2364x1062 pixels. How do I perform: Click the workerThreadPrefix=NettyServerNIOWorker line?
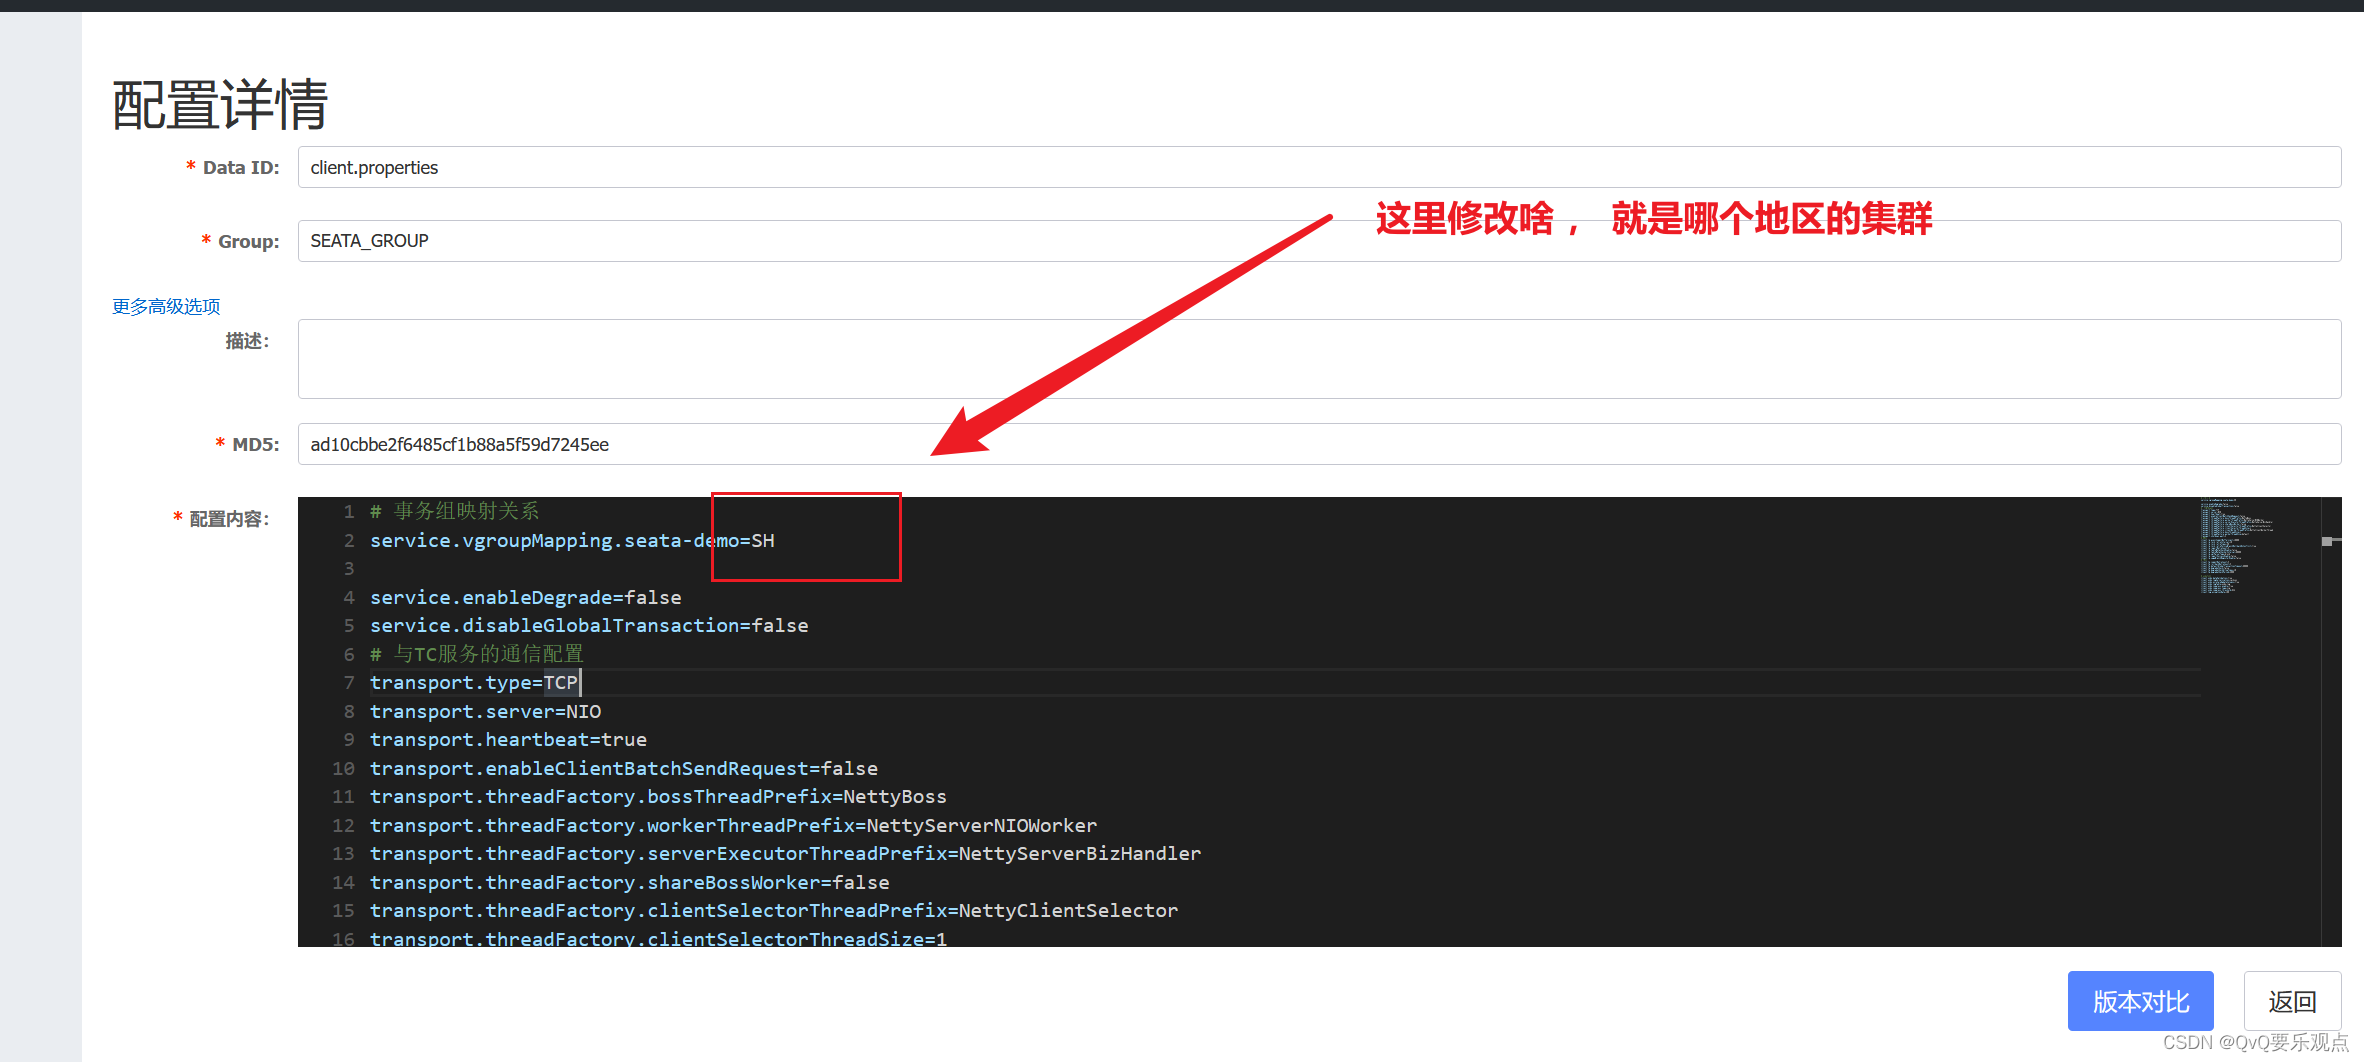coord(733,825)
